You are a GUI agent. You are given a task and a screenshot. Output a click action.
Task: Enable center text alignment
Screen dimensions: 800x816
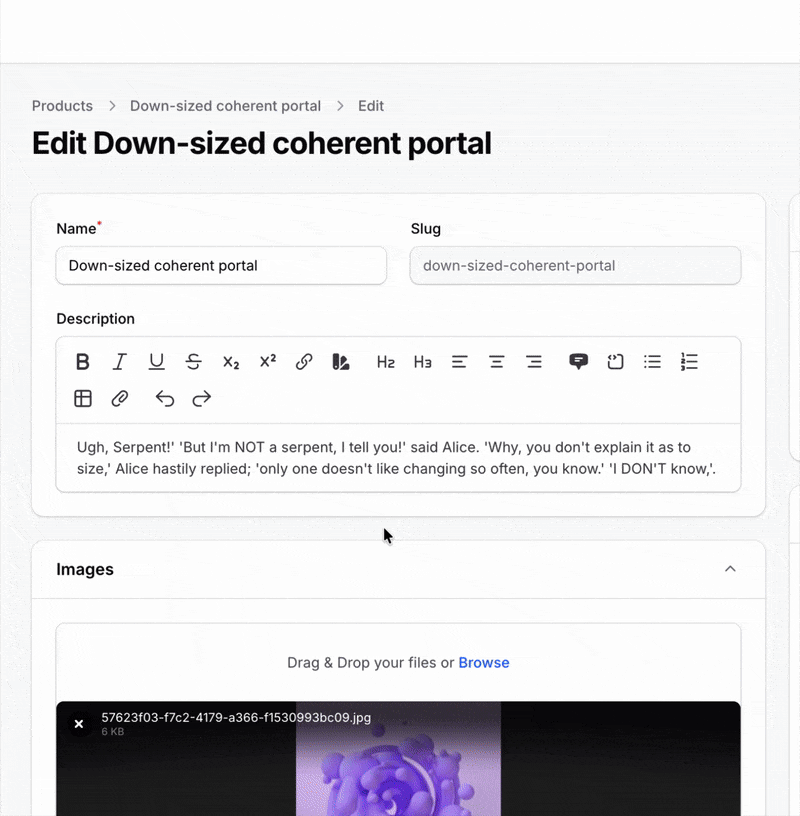pos(496,362)
